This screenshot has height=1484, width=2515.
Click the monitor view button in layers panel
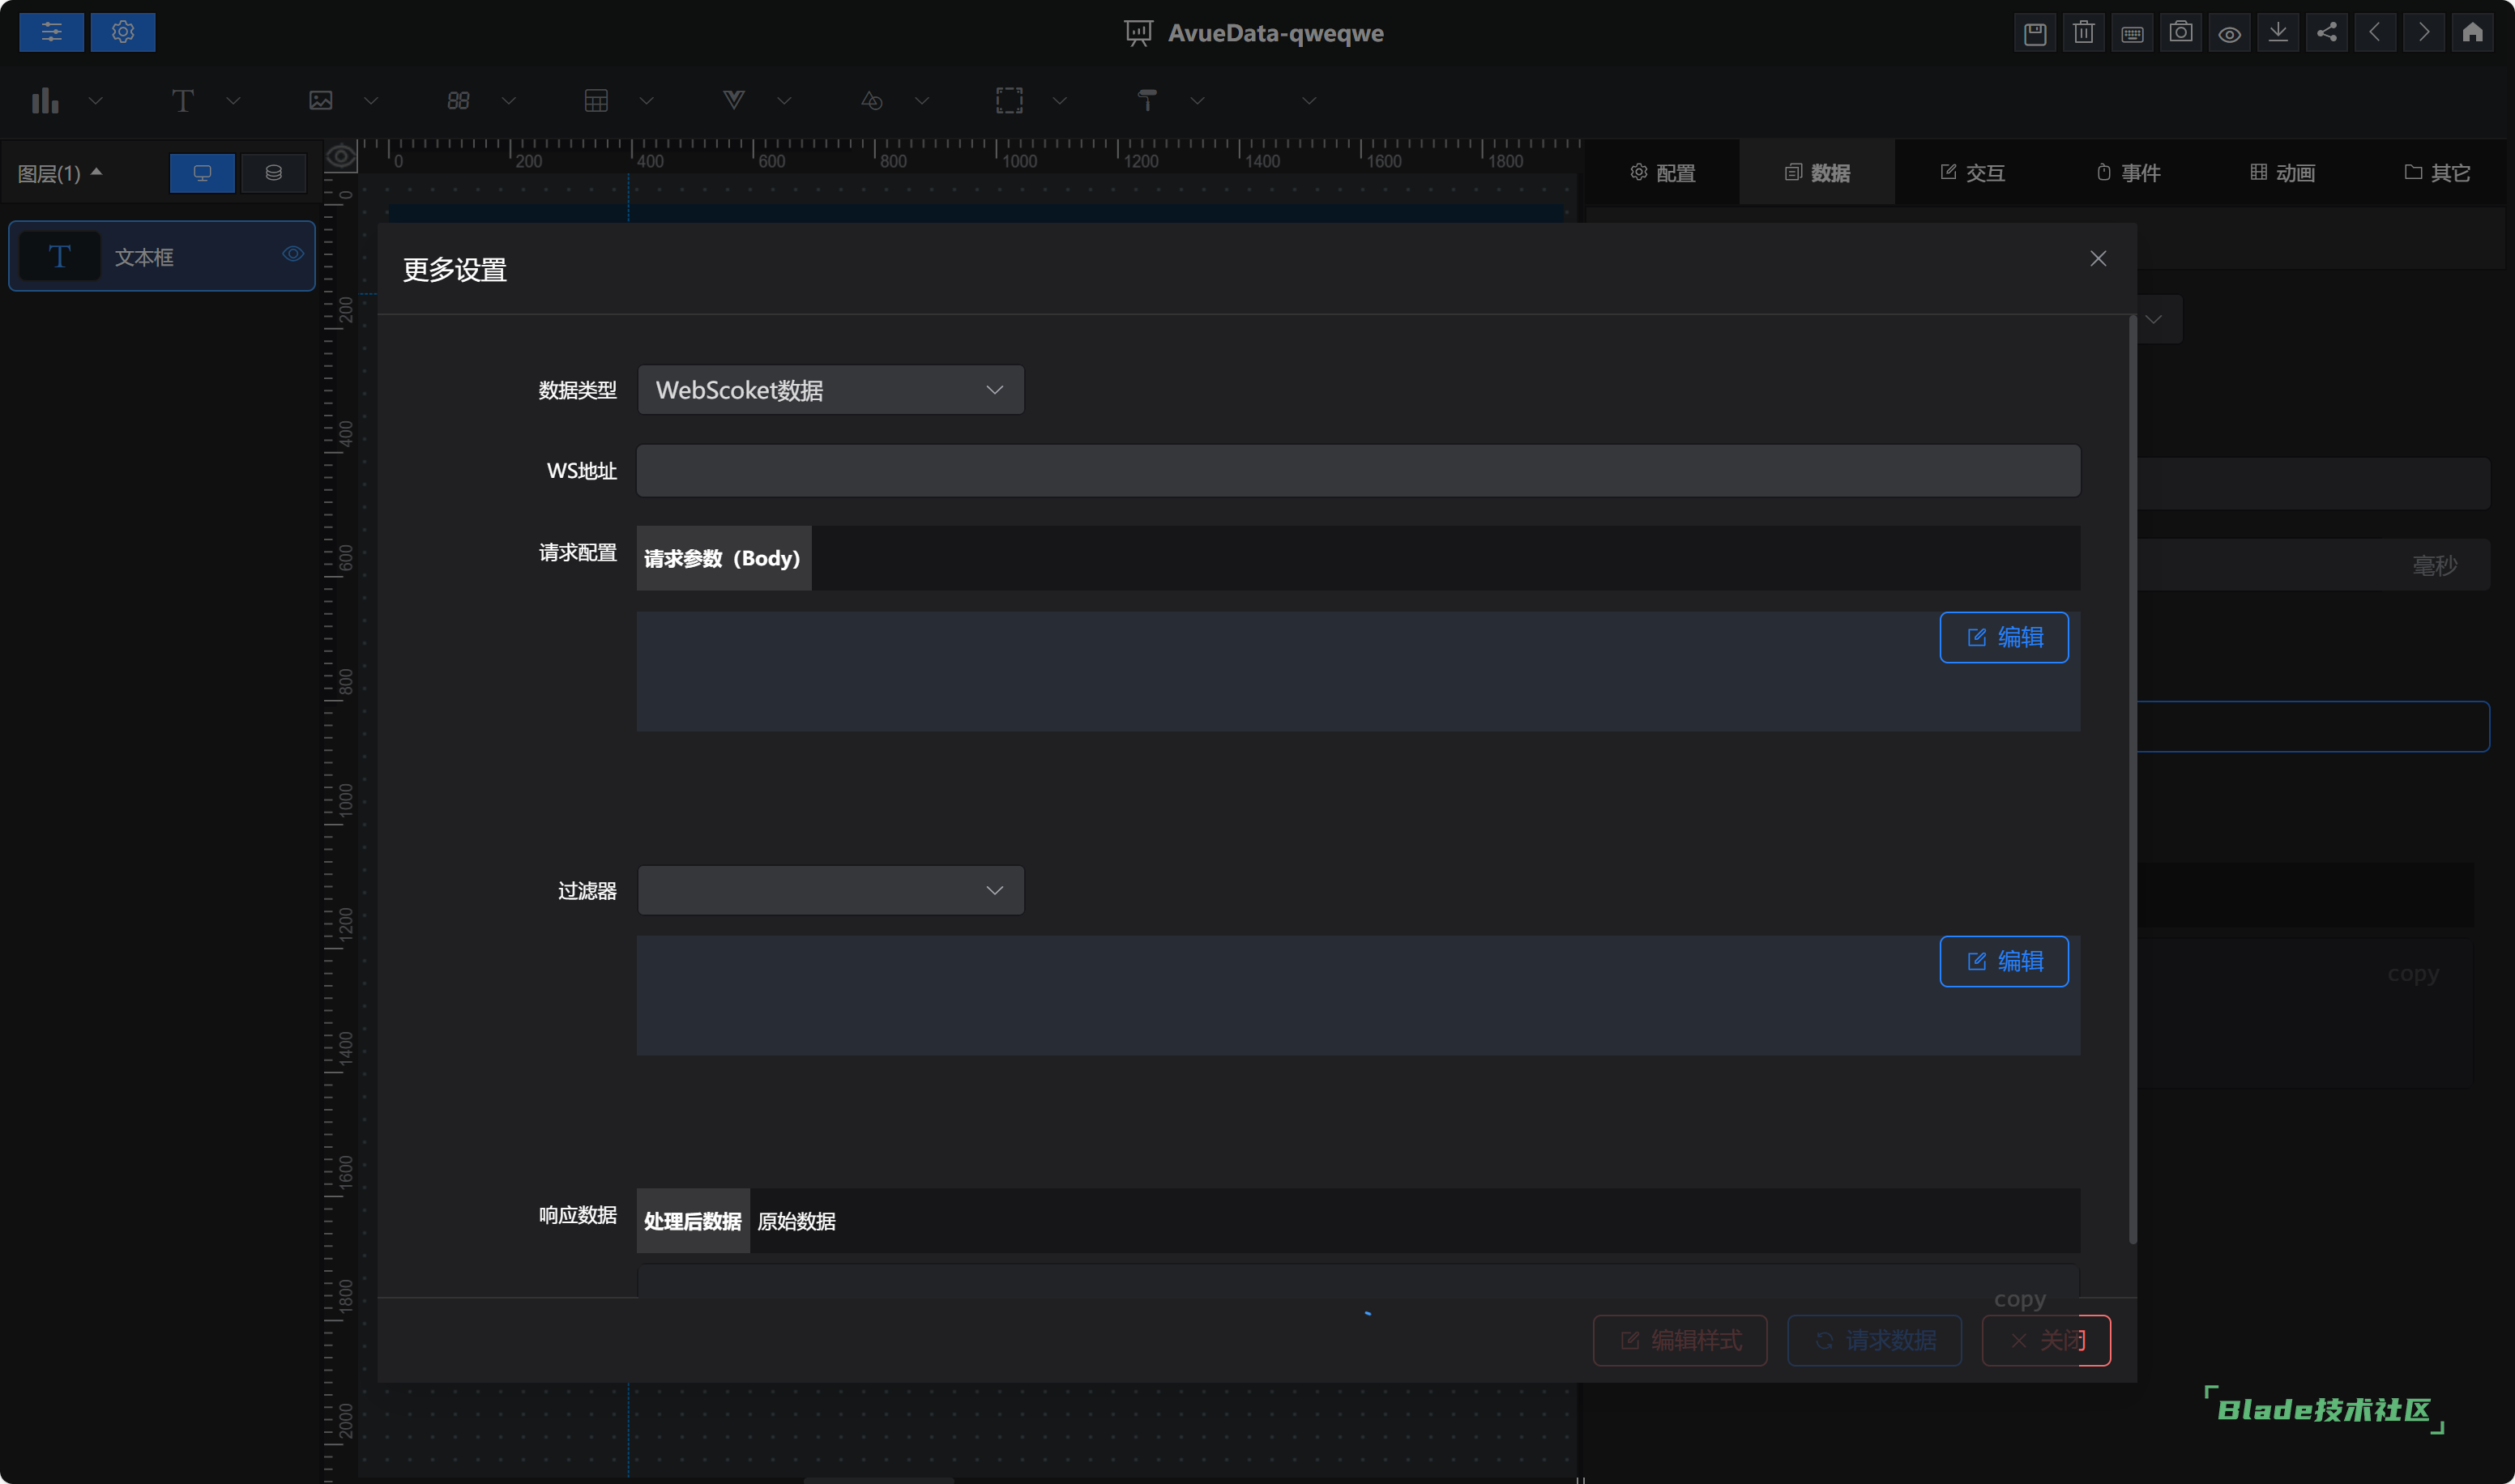202,173
